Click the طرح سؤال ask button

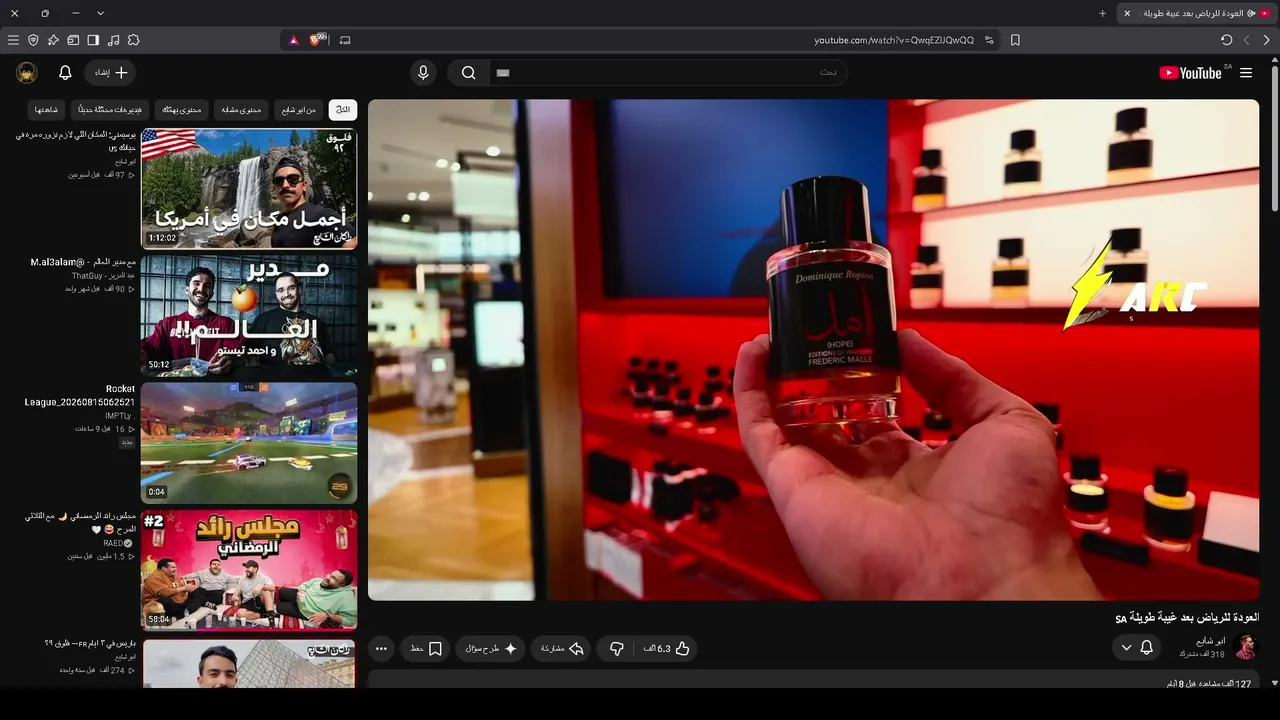point(491,648)
